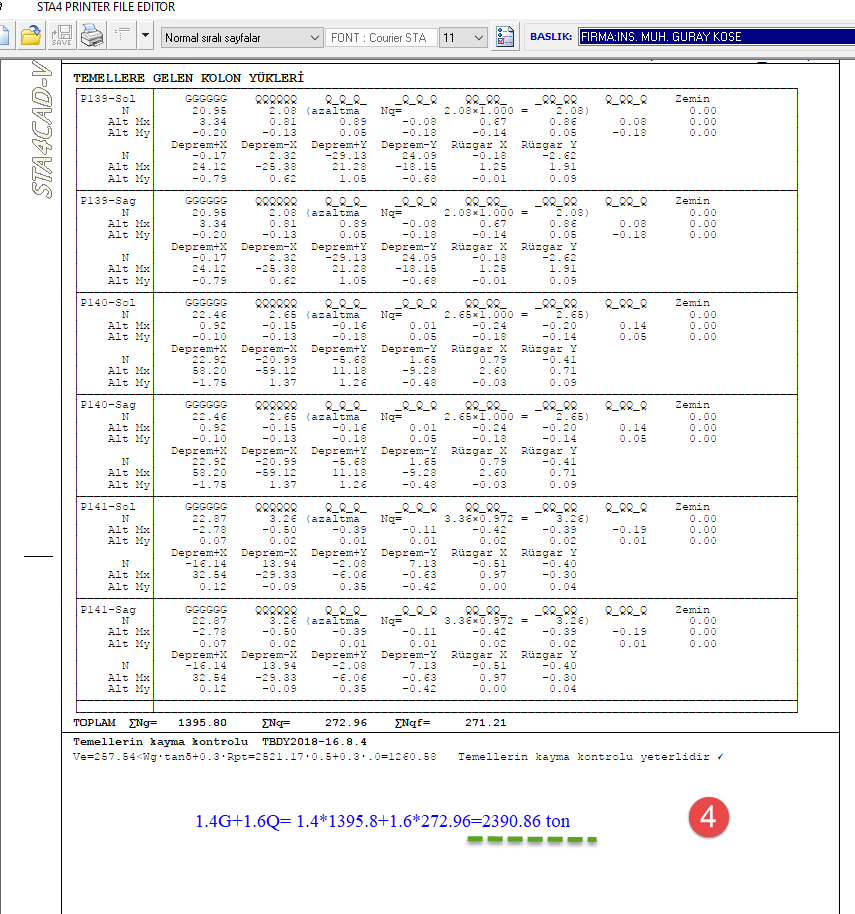The width and height of the screenshot is (855, 914).
Task: Click the blue 1.4G+1.6Q formula text
Action: 383,821
